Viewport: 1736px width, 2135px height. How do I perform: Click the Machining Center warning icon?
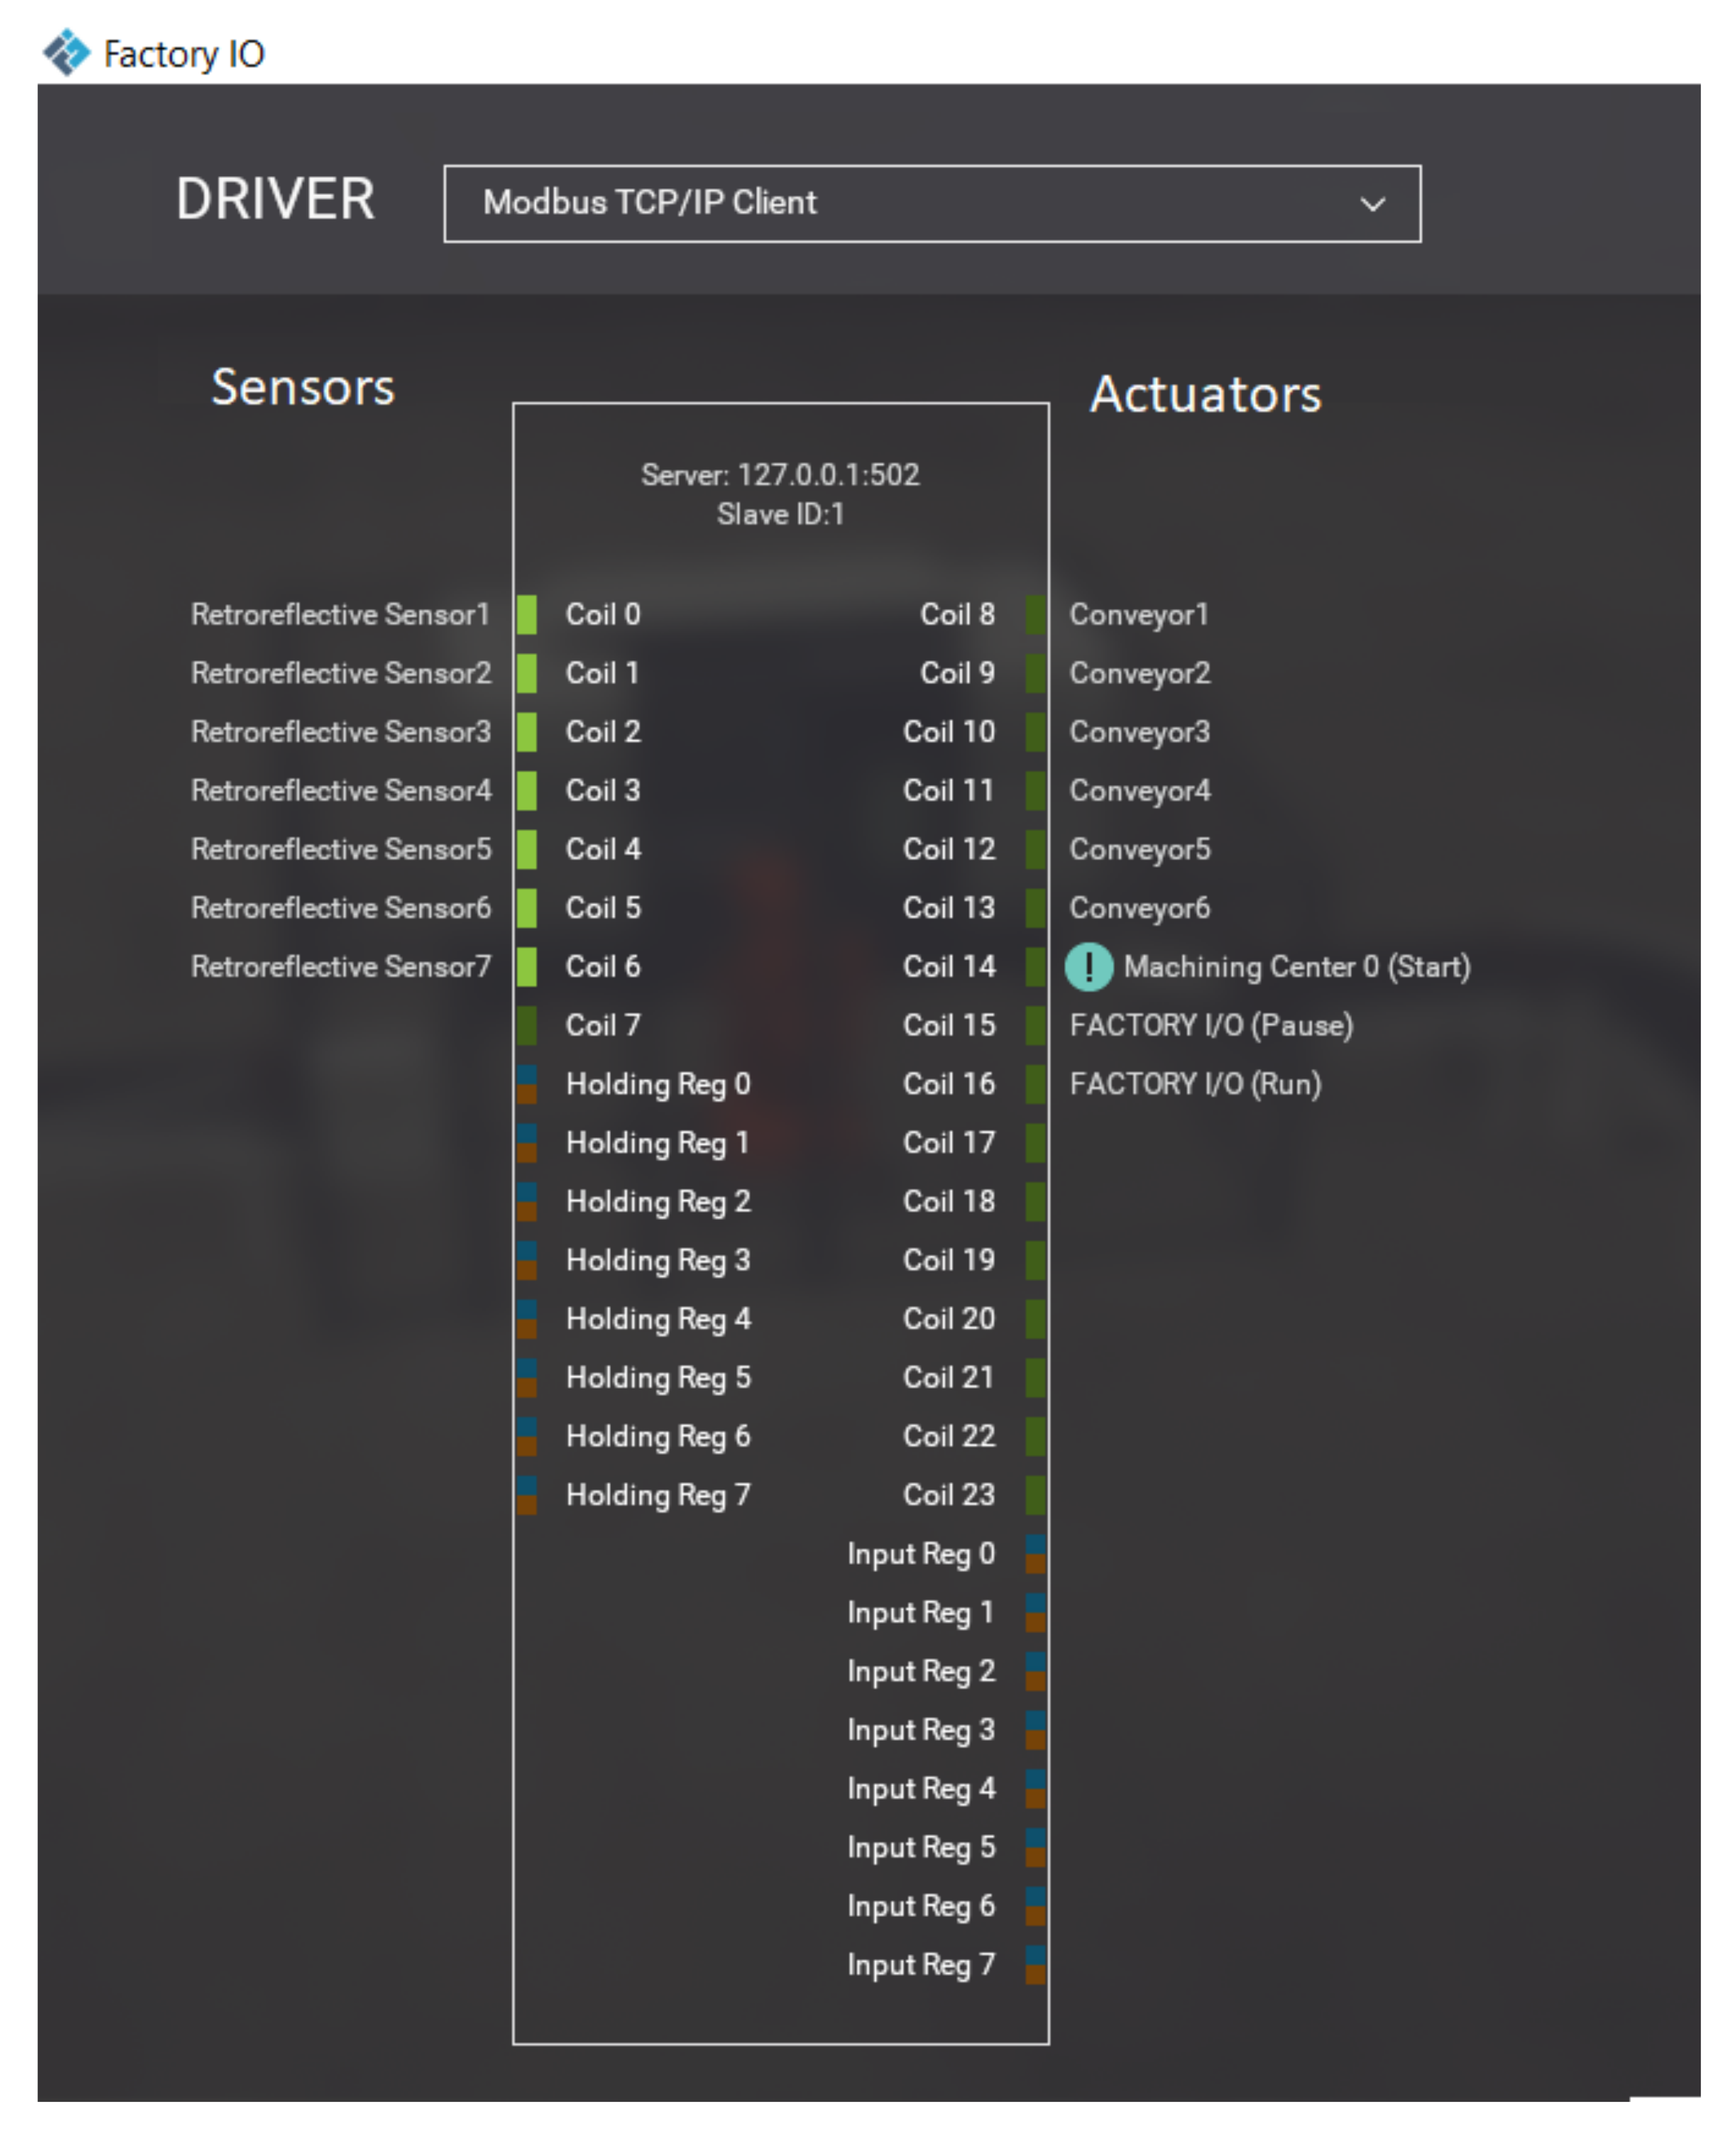click(x=1088, y=967)
